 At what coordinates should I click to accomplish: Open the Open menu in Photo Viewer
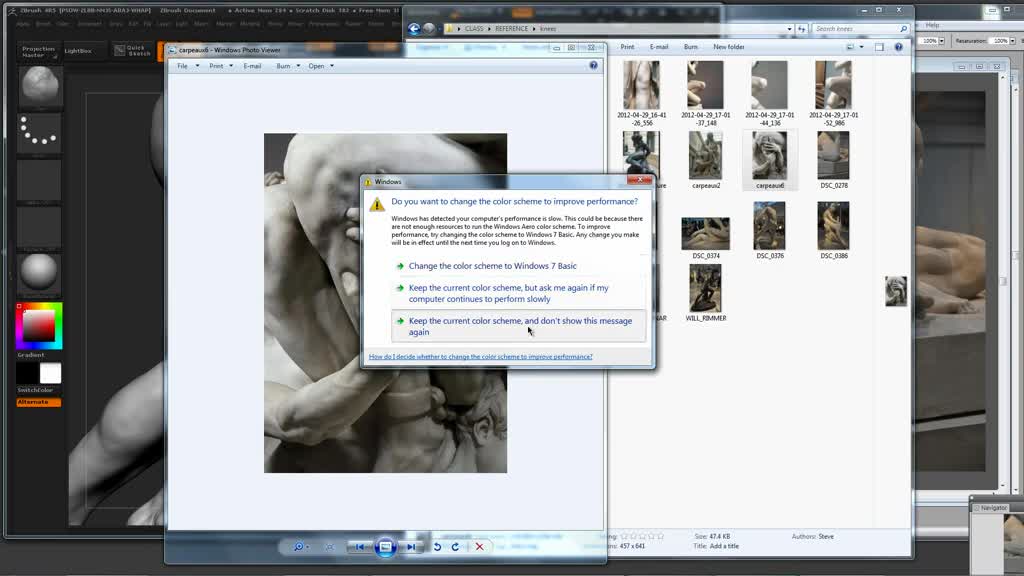point(321,66)
